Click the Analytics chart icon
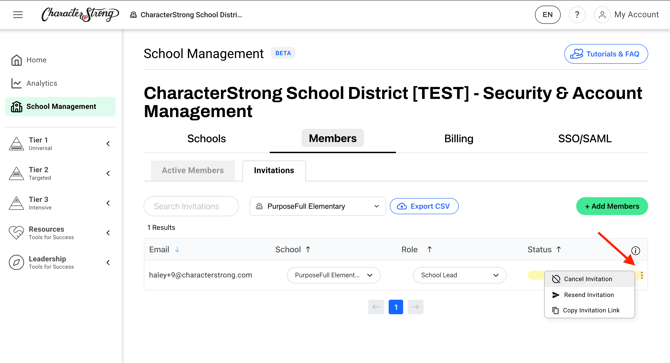This screenshot has width=670, height=363. (16, 83)
